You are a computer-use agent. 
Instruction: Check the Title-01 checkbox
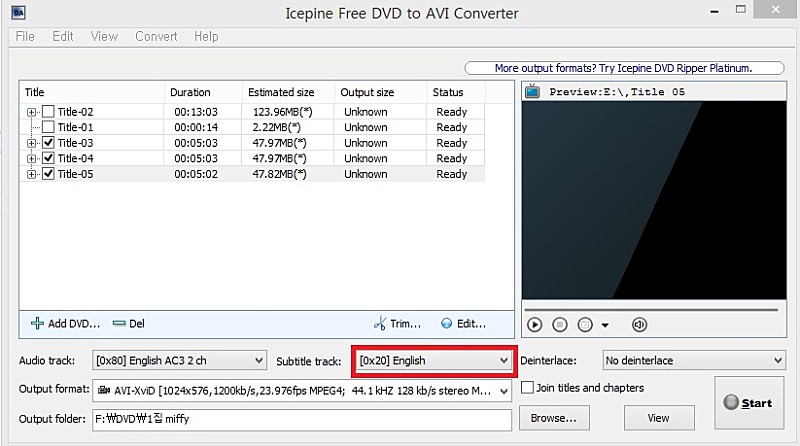(48, 127)
